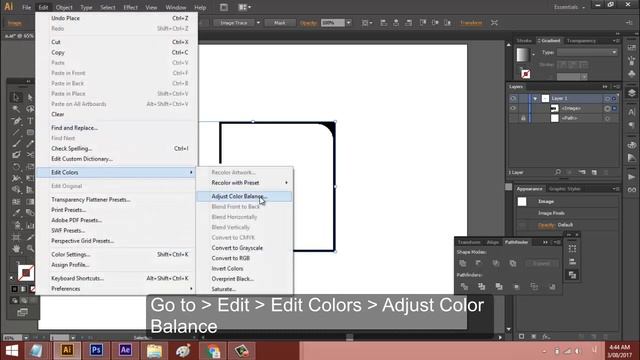Choose Adjust Color Balance menu item
This screenshot has height=360, width=640.
(x=244, y=196)
